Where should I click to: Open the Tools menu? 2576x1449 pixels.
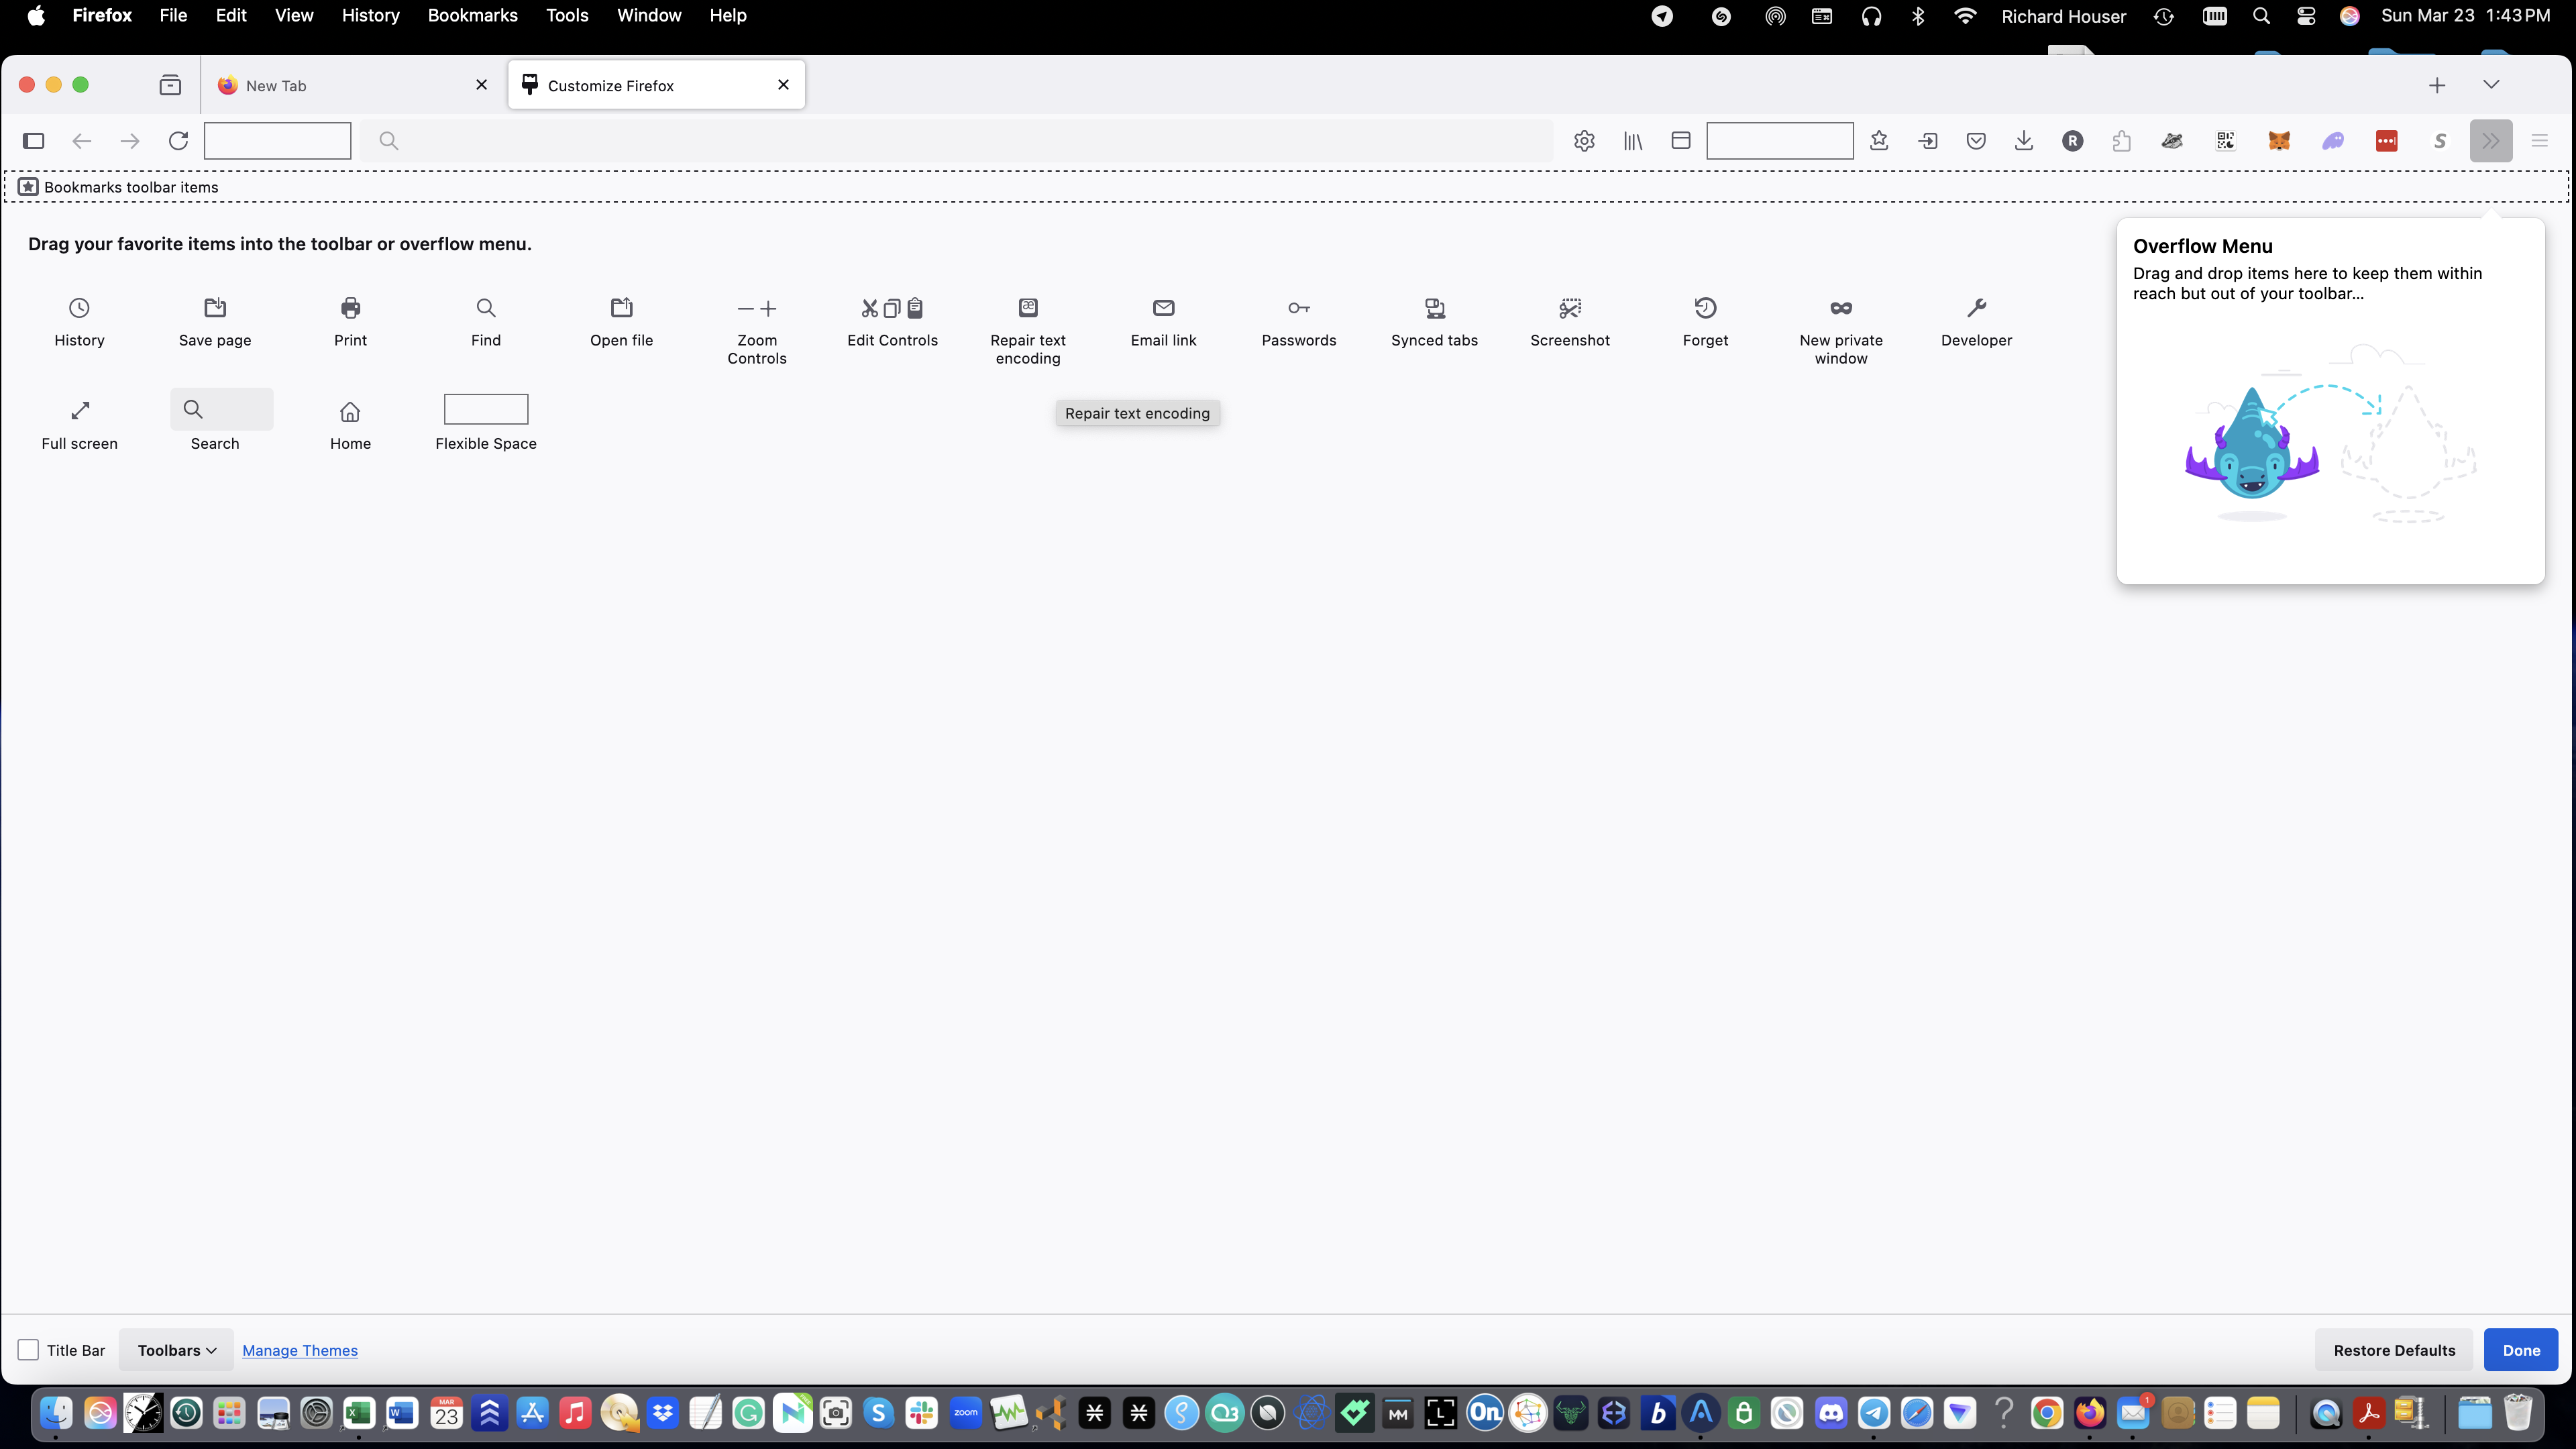(567, 16)
